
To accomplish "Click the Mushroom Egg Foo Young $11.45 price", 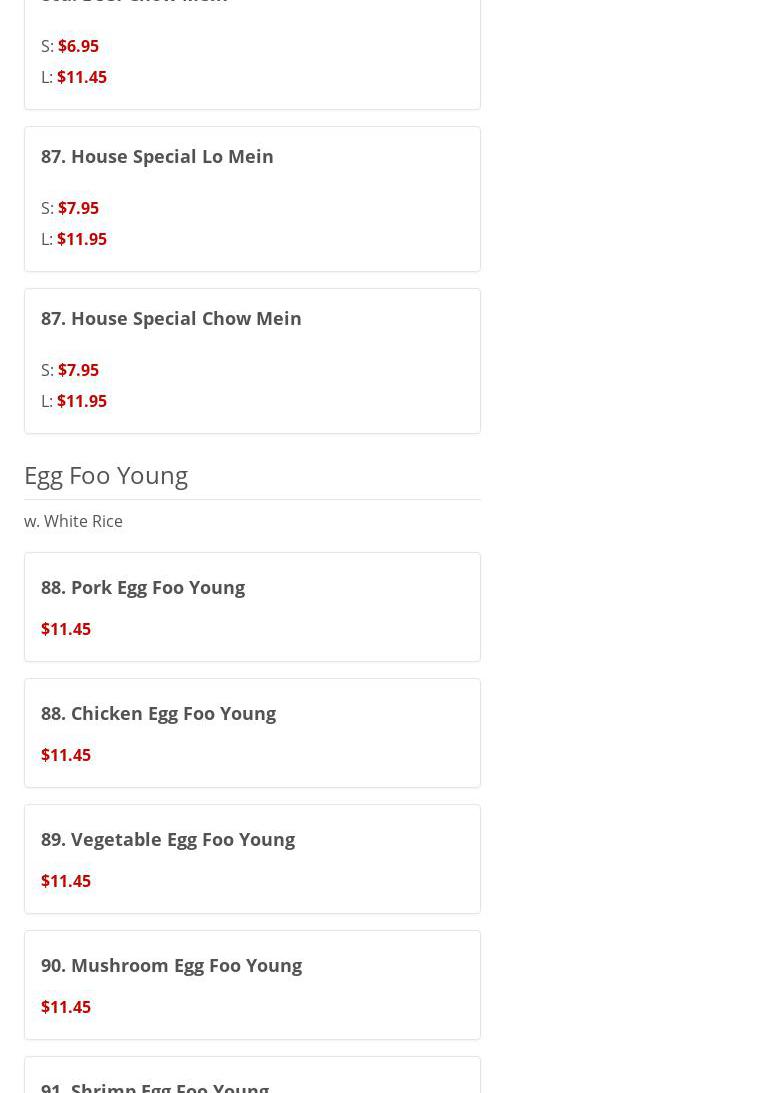I will pos(66,1007).
